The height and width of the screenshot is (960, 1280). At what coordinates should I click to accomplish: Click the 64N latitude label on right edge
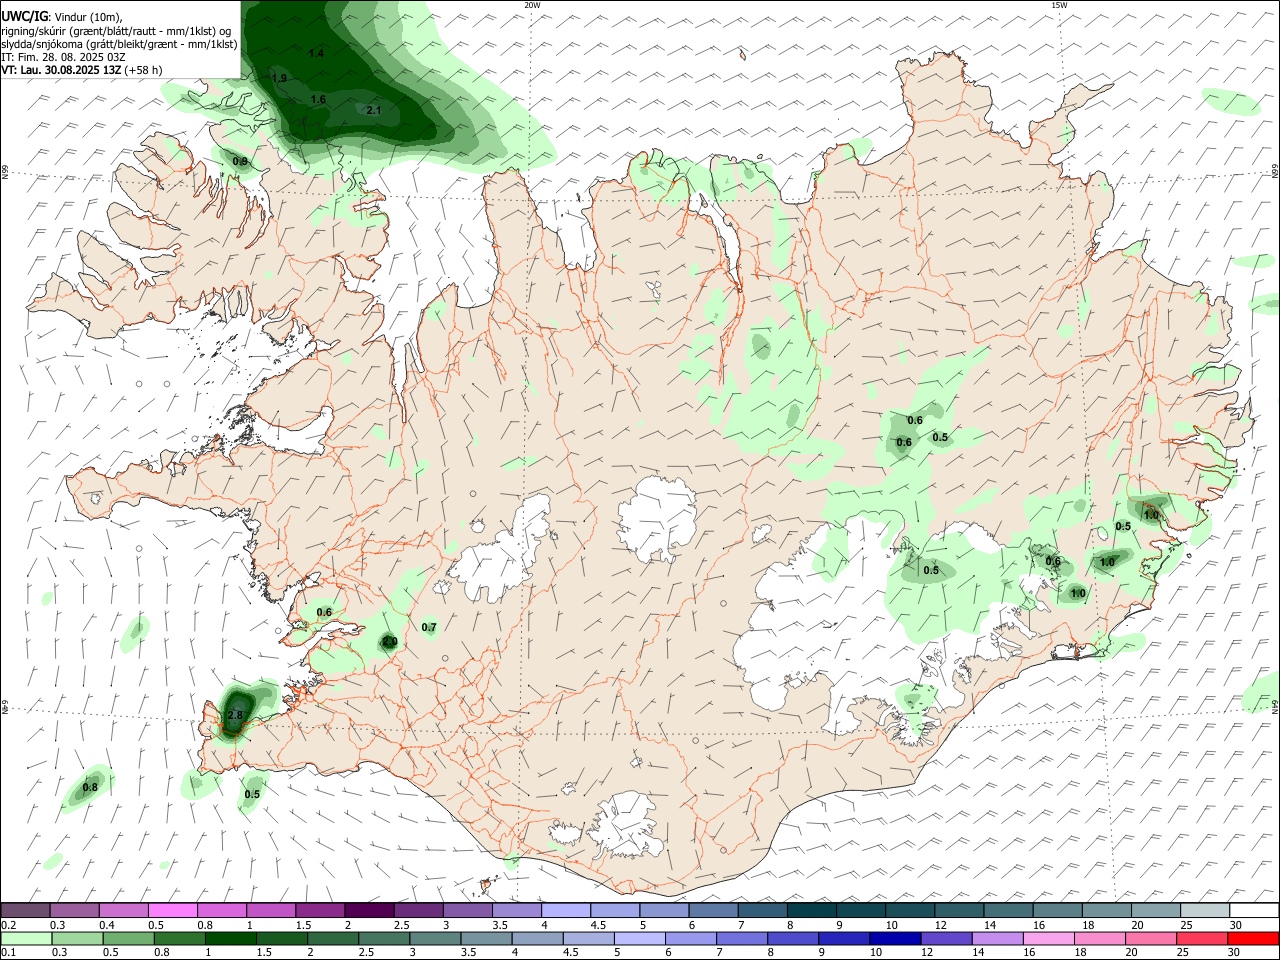click(1275, 706)
